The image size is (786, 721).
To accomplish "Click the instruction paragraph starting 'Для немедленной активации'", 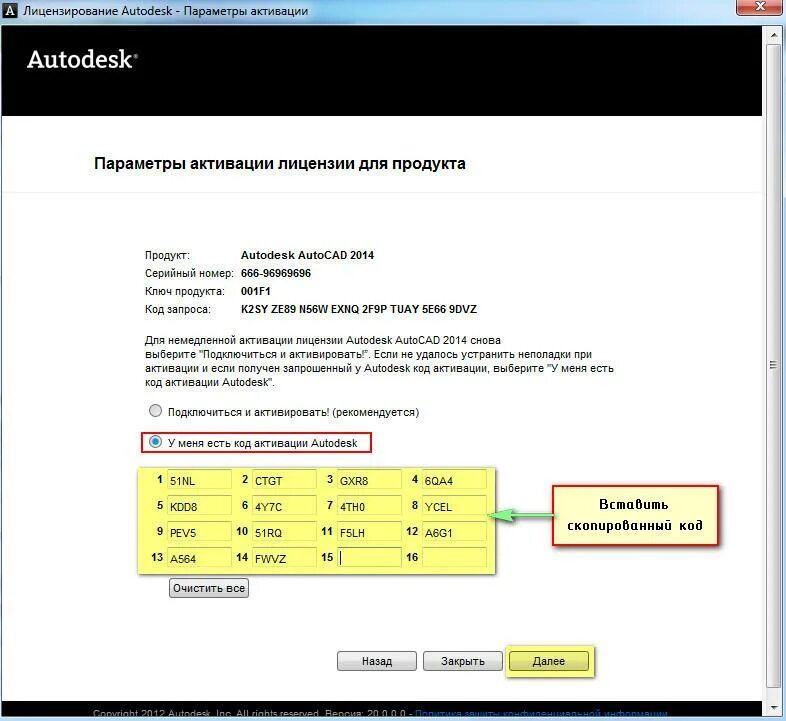I will click(x=379, y=361).
